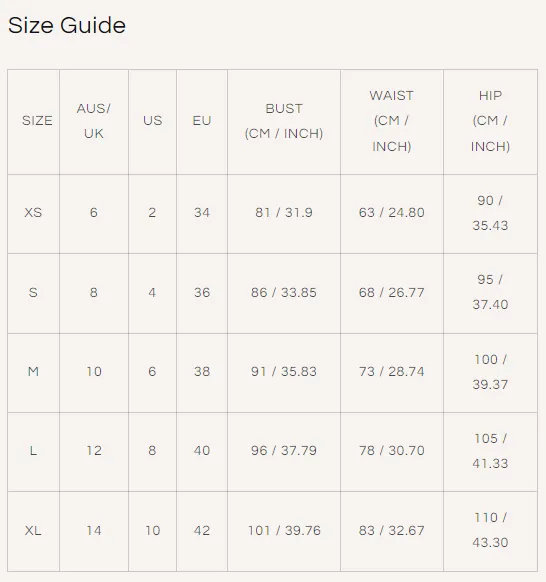Click the EU size 40 cell
Viewport: 546px width, 582px height.
202,451
